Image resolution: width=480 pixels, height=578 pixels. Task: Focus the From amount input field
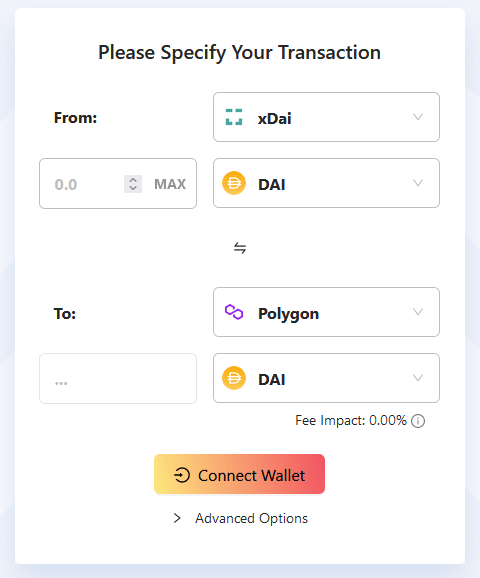pyautogui.click(x=87, y=184)
